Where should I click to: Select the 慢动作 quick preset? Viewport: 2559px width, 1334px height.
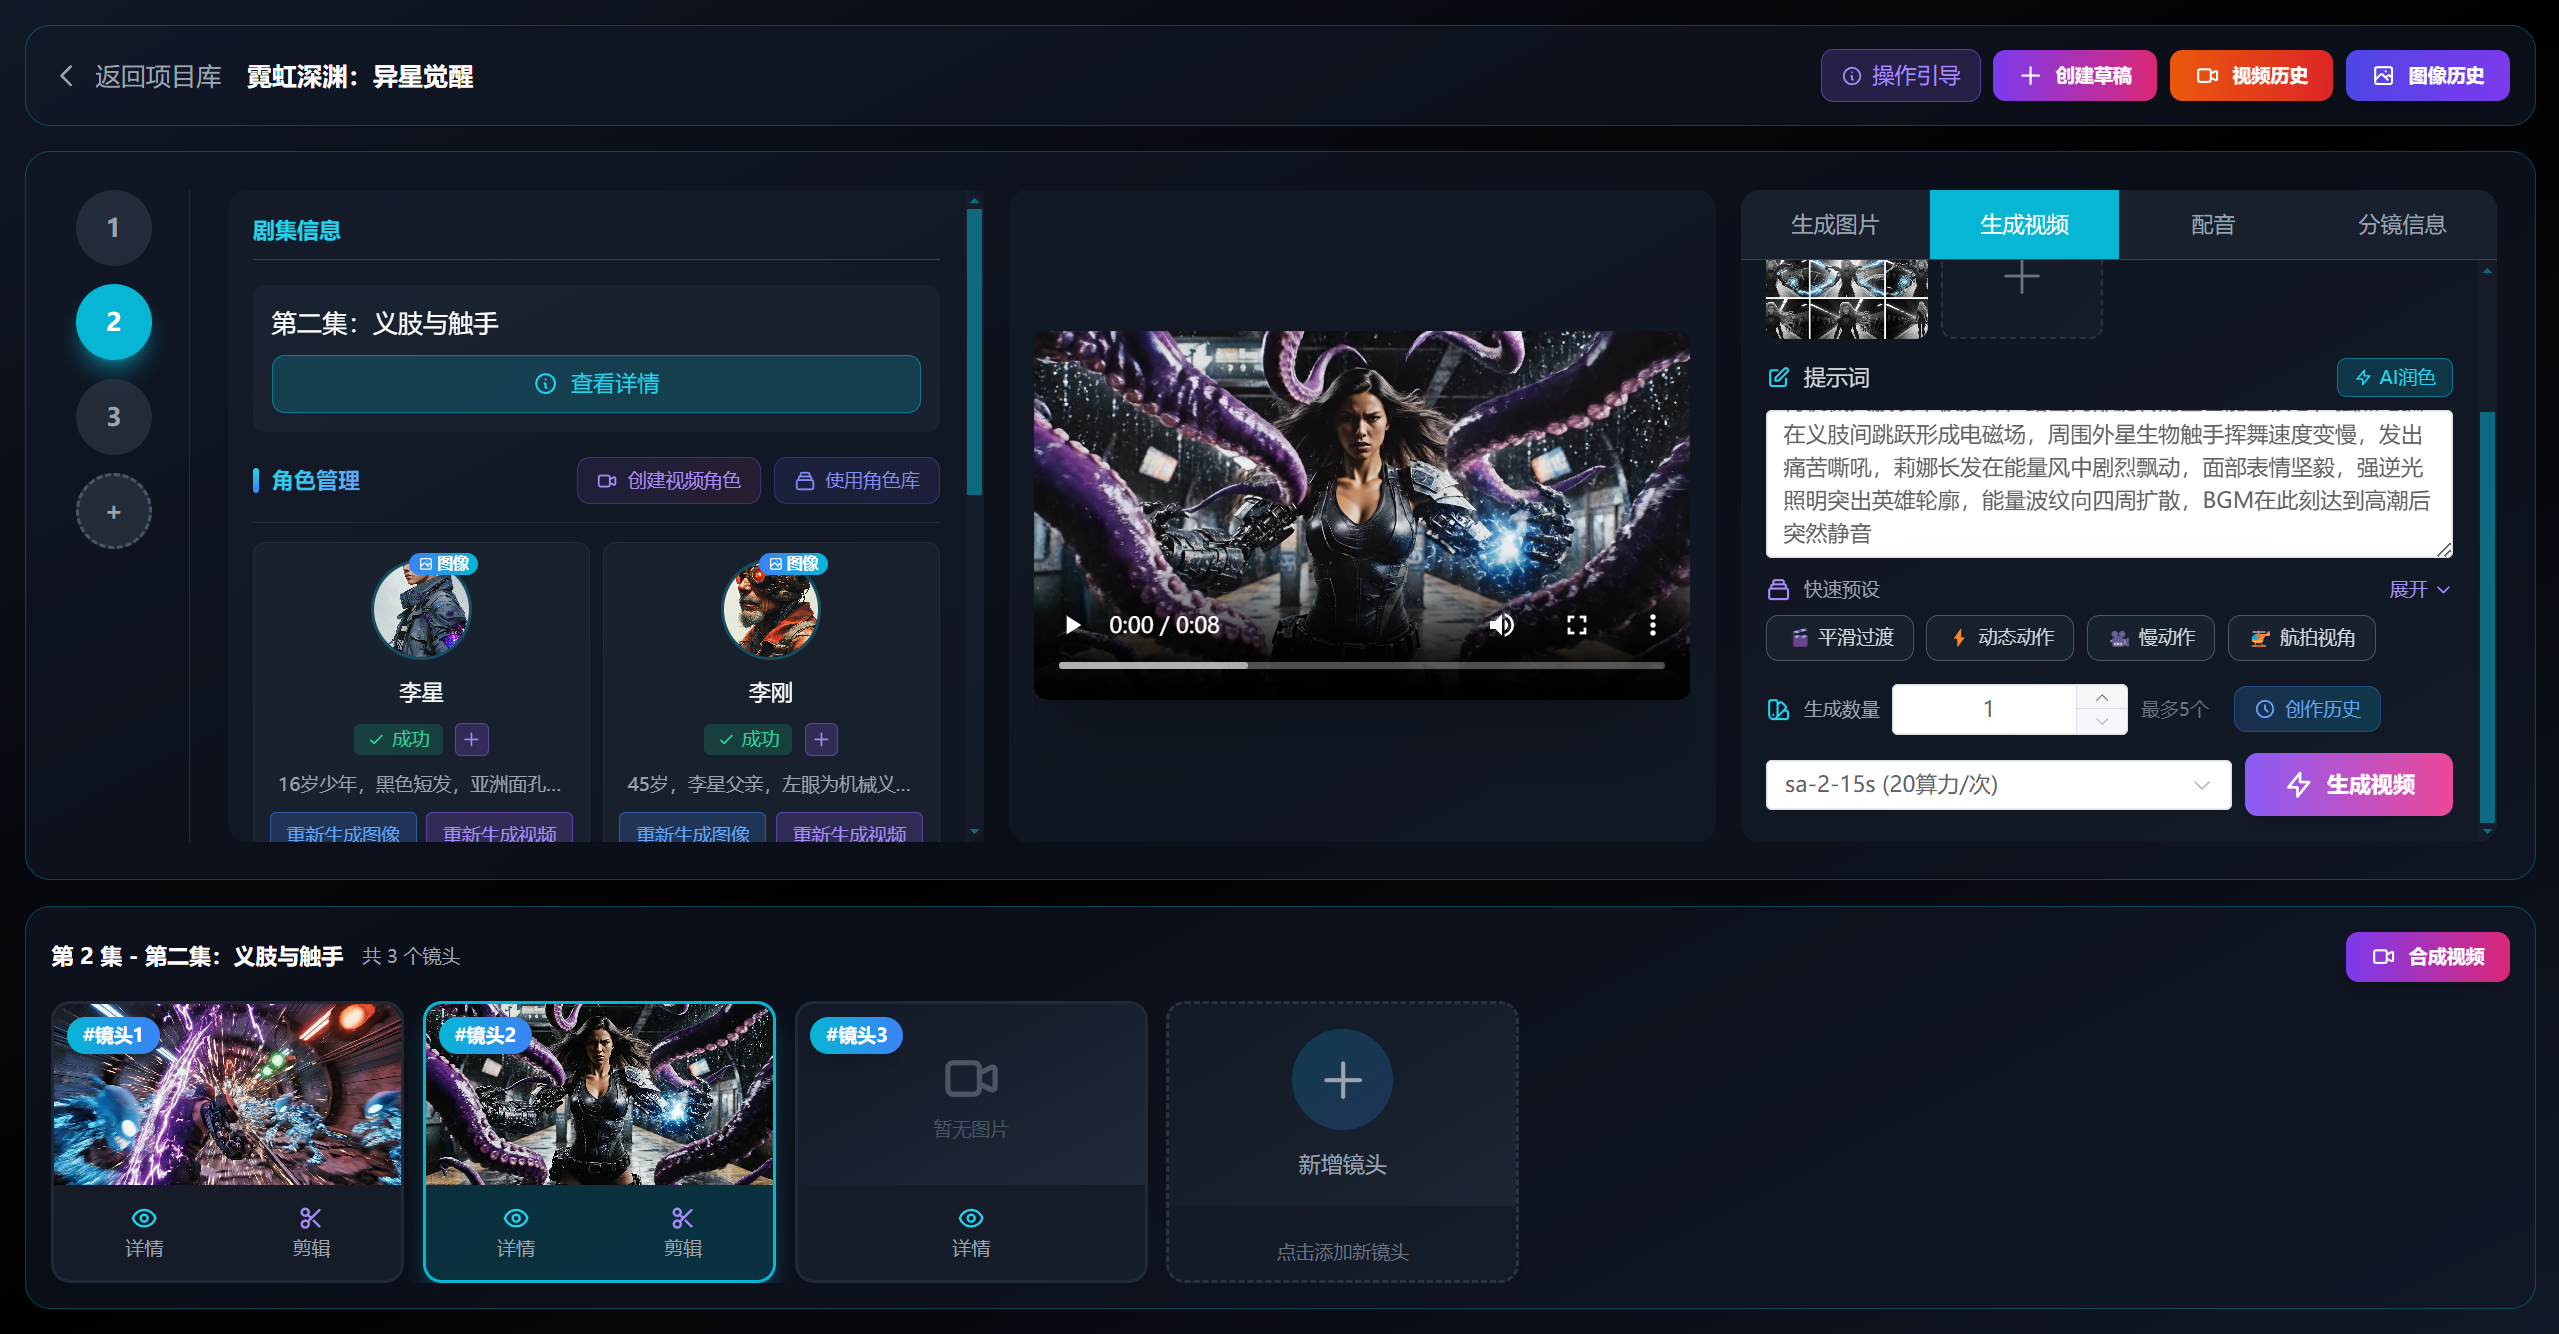click(2150, 638)
